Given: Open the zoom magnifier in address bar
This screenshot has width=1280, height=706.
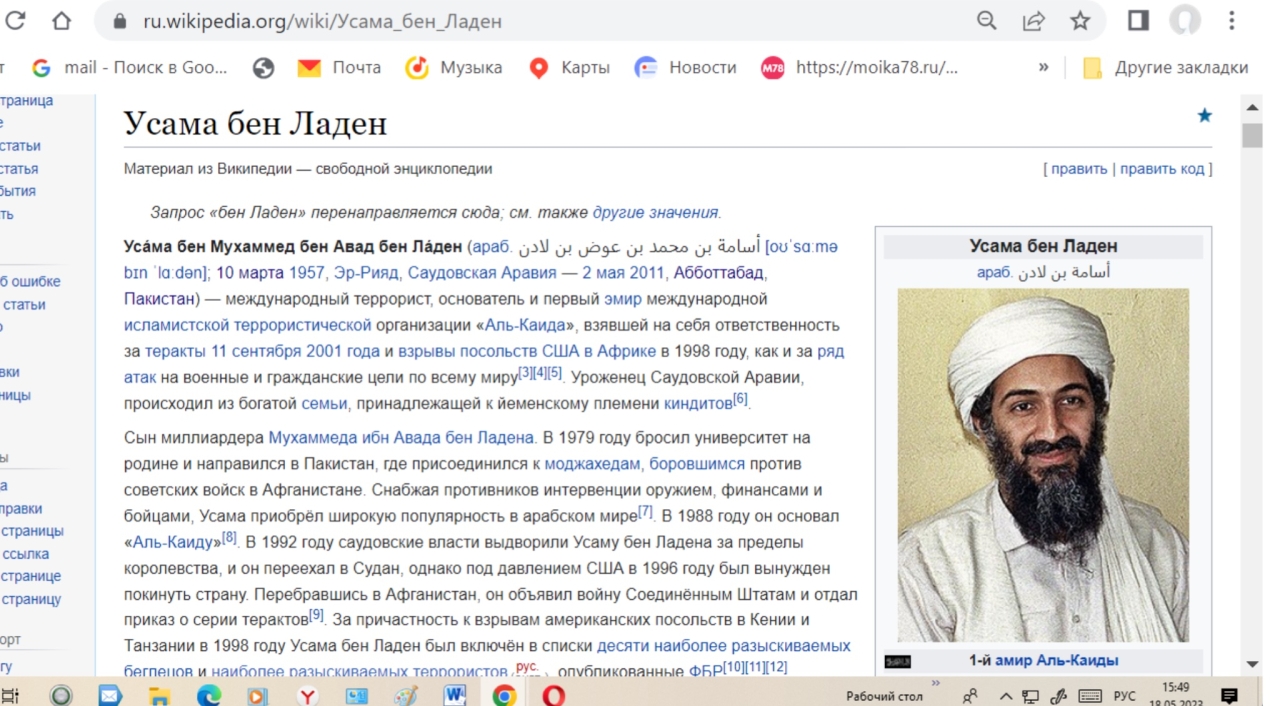Looking at the screenshot, I should point(986,20).
